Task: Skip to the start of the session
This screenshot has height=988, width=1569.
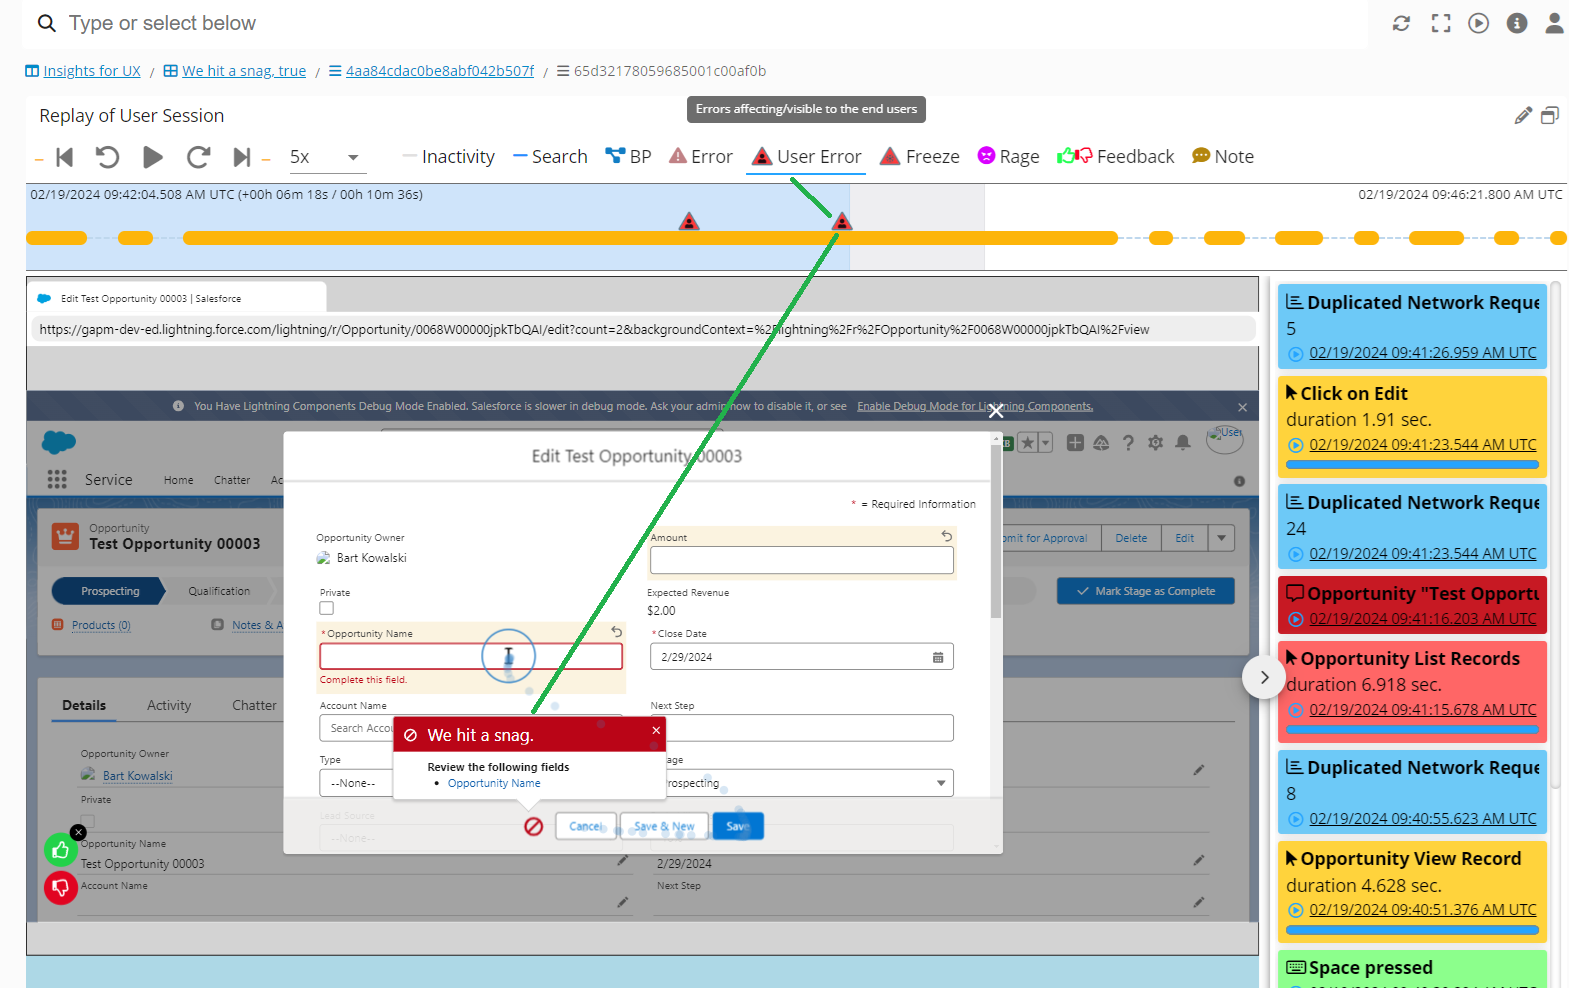Action: pos(65,157)
